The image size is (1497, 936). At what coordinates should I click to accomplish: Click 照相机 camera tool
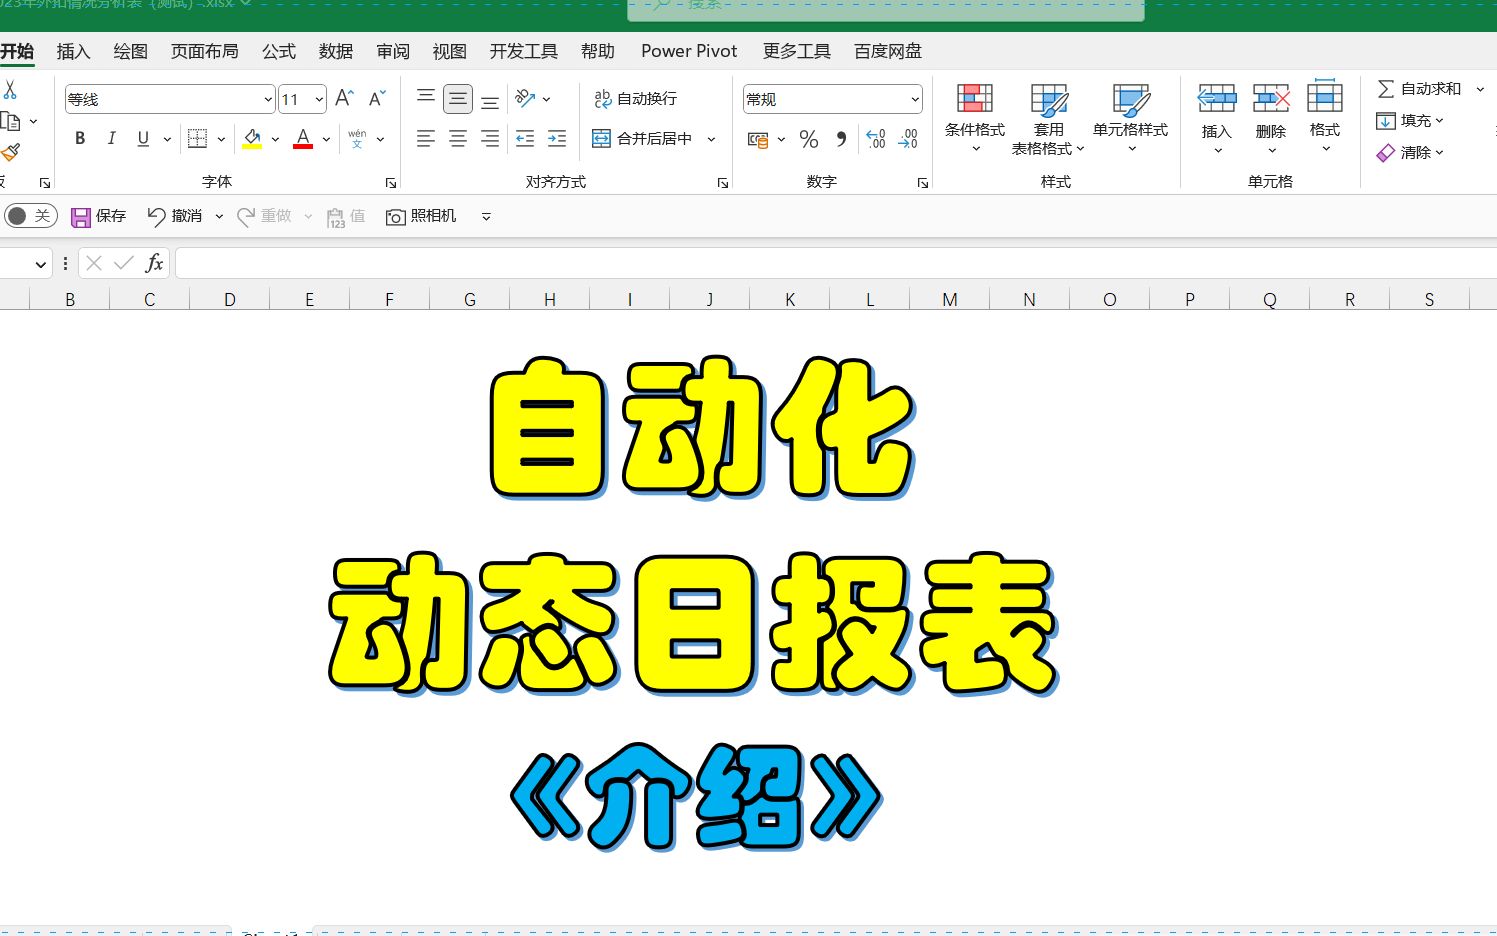click(421, 216)
